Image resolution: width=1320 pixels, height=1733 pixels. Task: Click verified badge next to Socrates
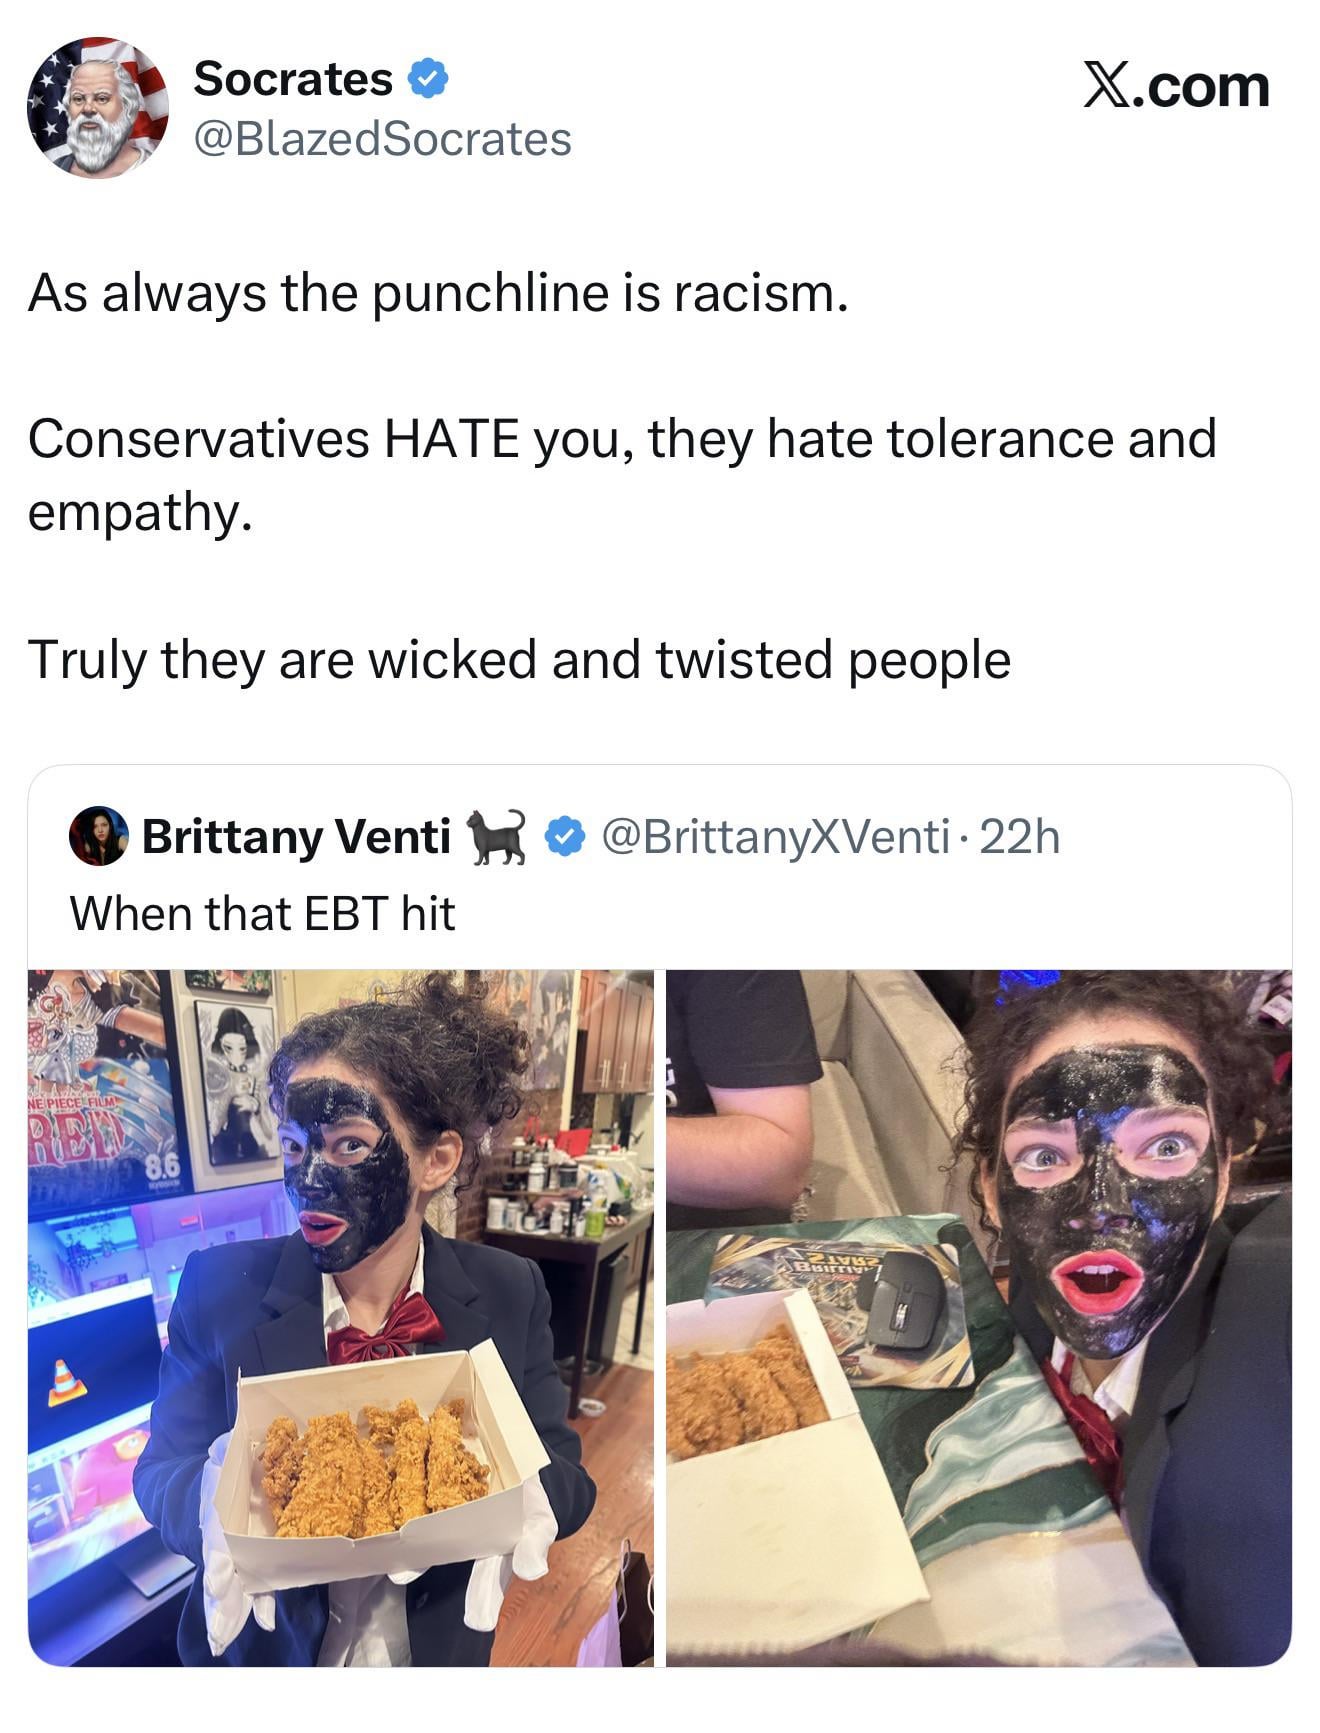click(x=428, y=79)
